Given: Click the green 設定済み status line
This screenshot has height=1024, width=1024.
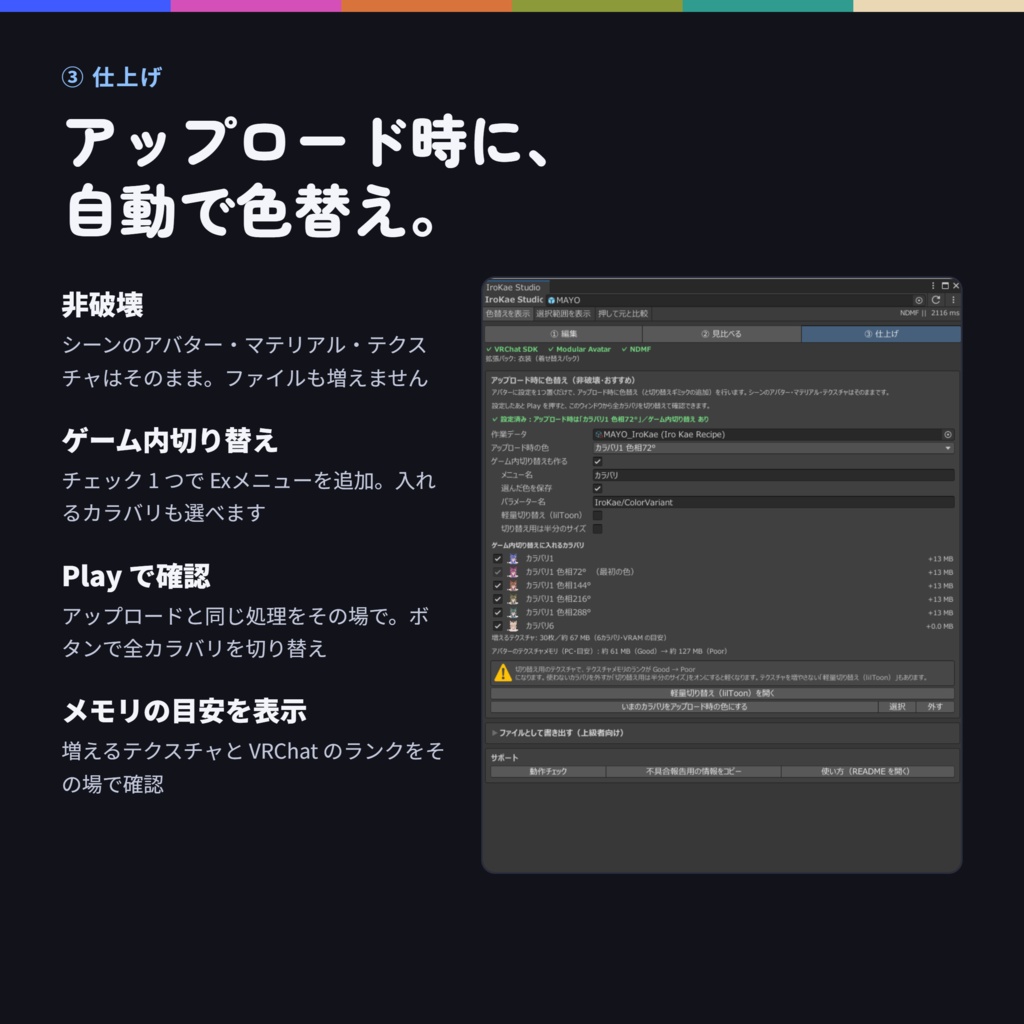Looking at the screenshot, I should pos(600,419).
